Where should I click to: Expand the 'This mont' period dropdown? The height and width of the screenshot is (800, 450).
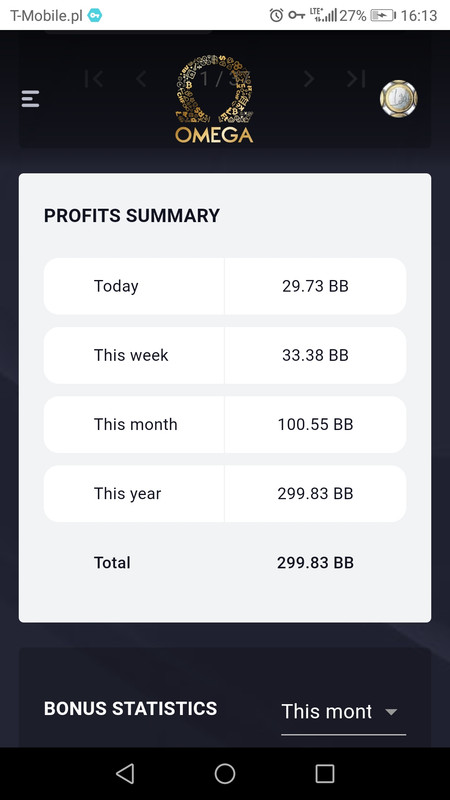click(343, 712)
